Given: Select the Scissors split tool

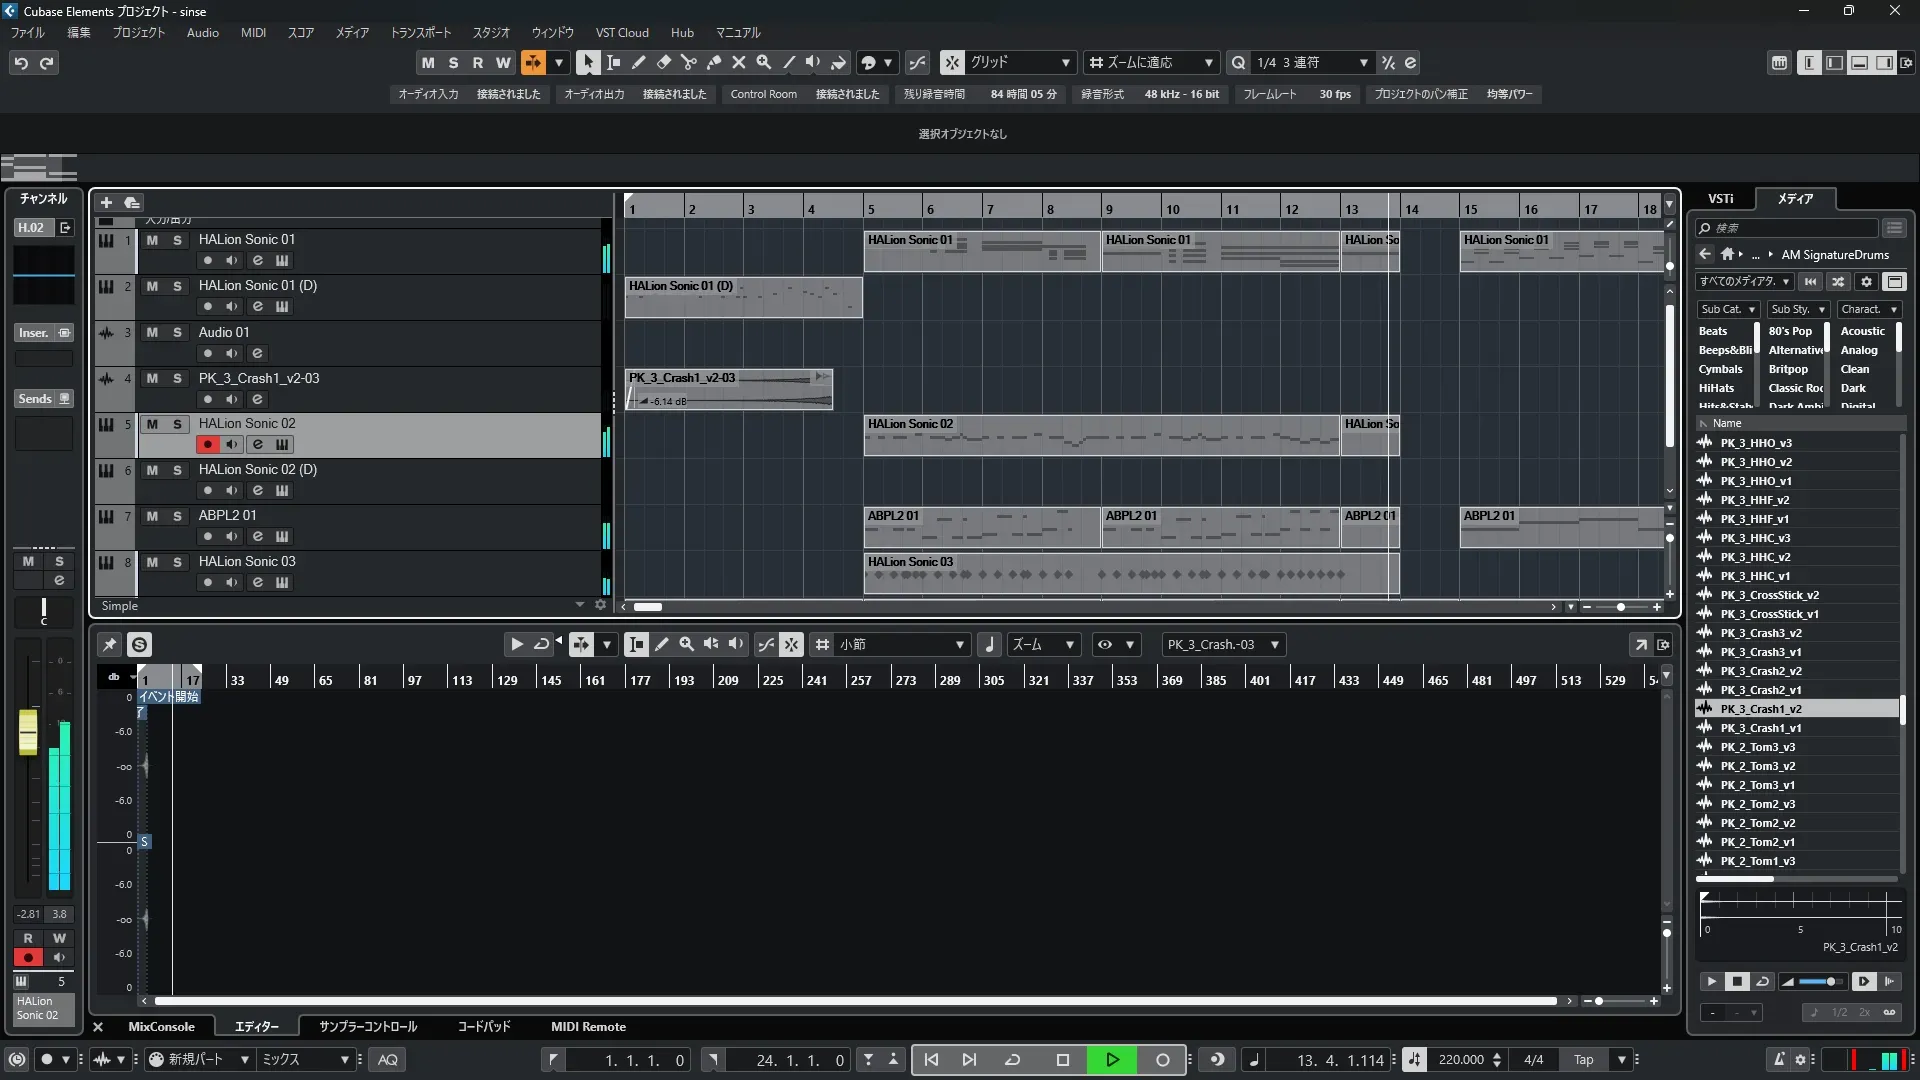Looking at the screenshot, I should (x=689, y=62).
